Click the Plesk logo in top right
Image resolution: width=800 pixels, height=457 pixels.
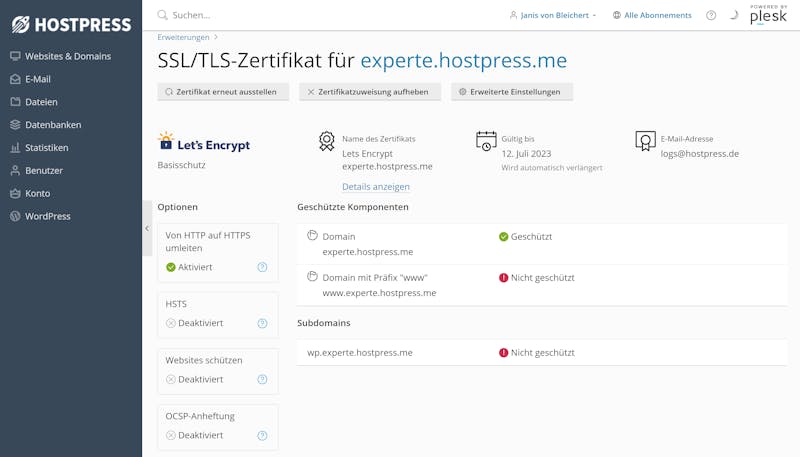768,15
